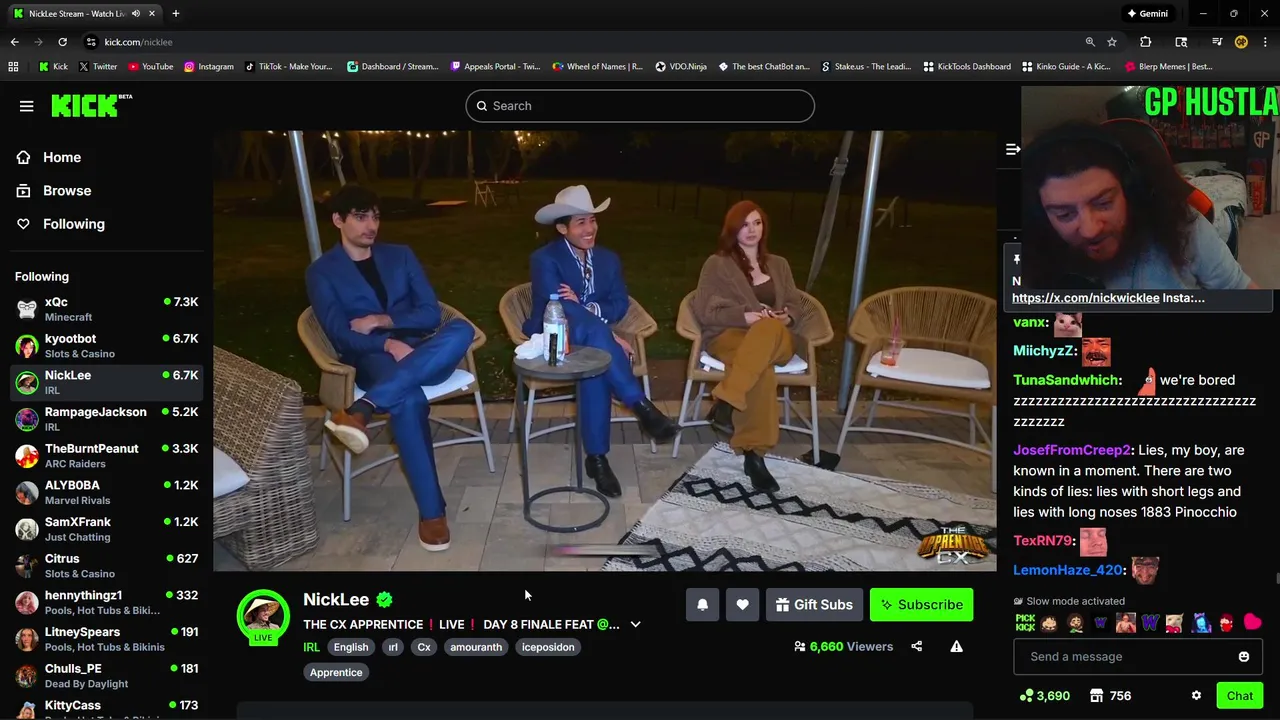The width and height of the screenshot is (1280, 720).
Task: Send message with green Chat button
Action: tap(1239, 696)
